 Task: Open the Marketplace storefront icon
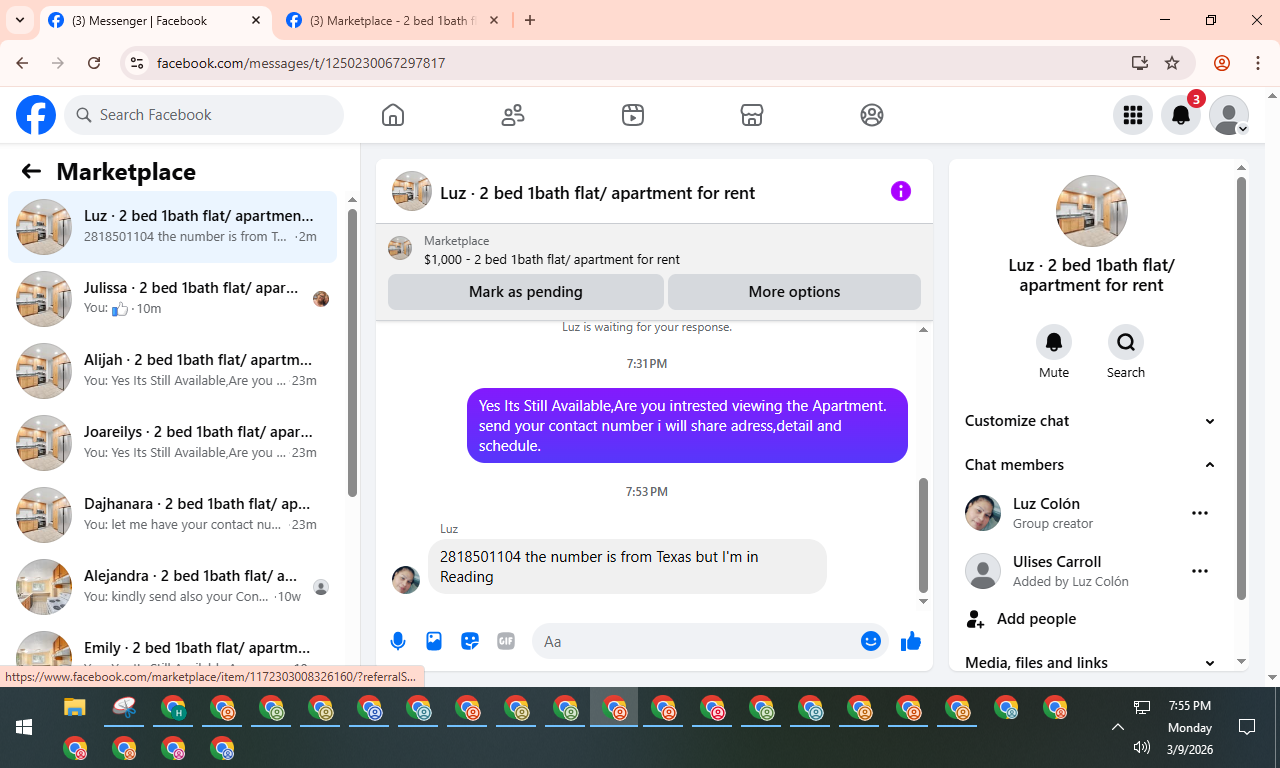point(752,115)
